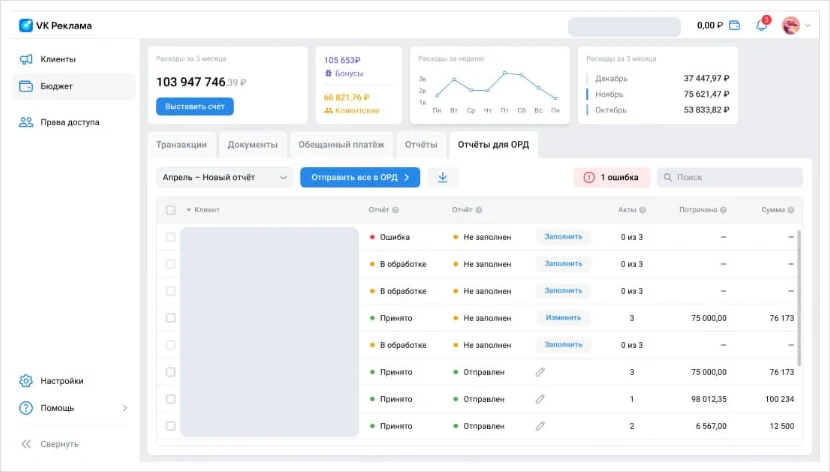Open notifications bell icon
The width and height of the screenshot is (830, 472).
pos(762,25)
